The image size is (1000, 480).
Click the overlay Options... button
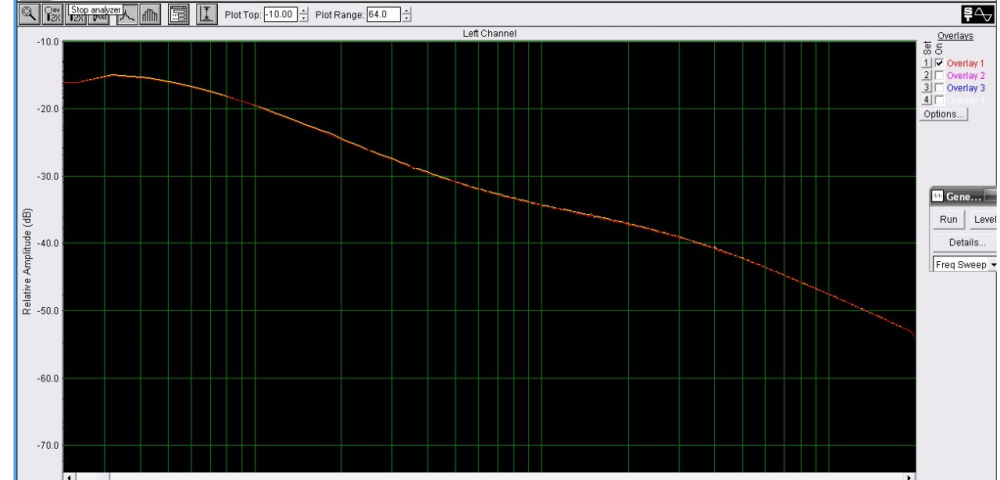click(943, 114)
